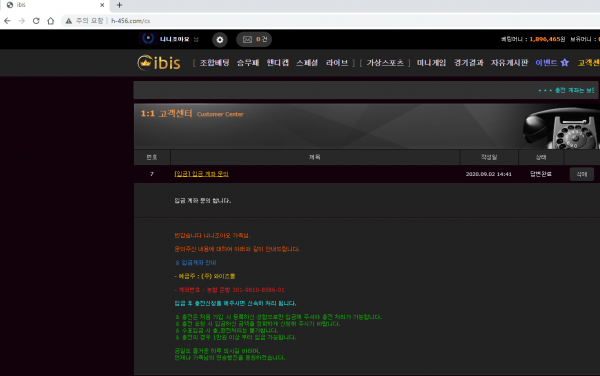This screenshot has width=600, height=376.
Task: Open the [입금] 입금 계좌 문의 link
Action: point(201,174)
